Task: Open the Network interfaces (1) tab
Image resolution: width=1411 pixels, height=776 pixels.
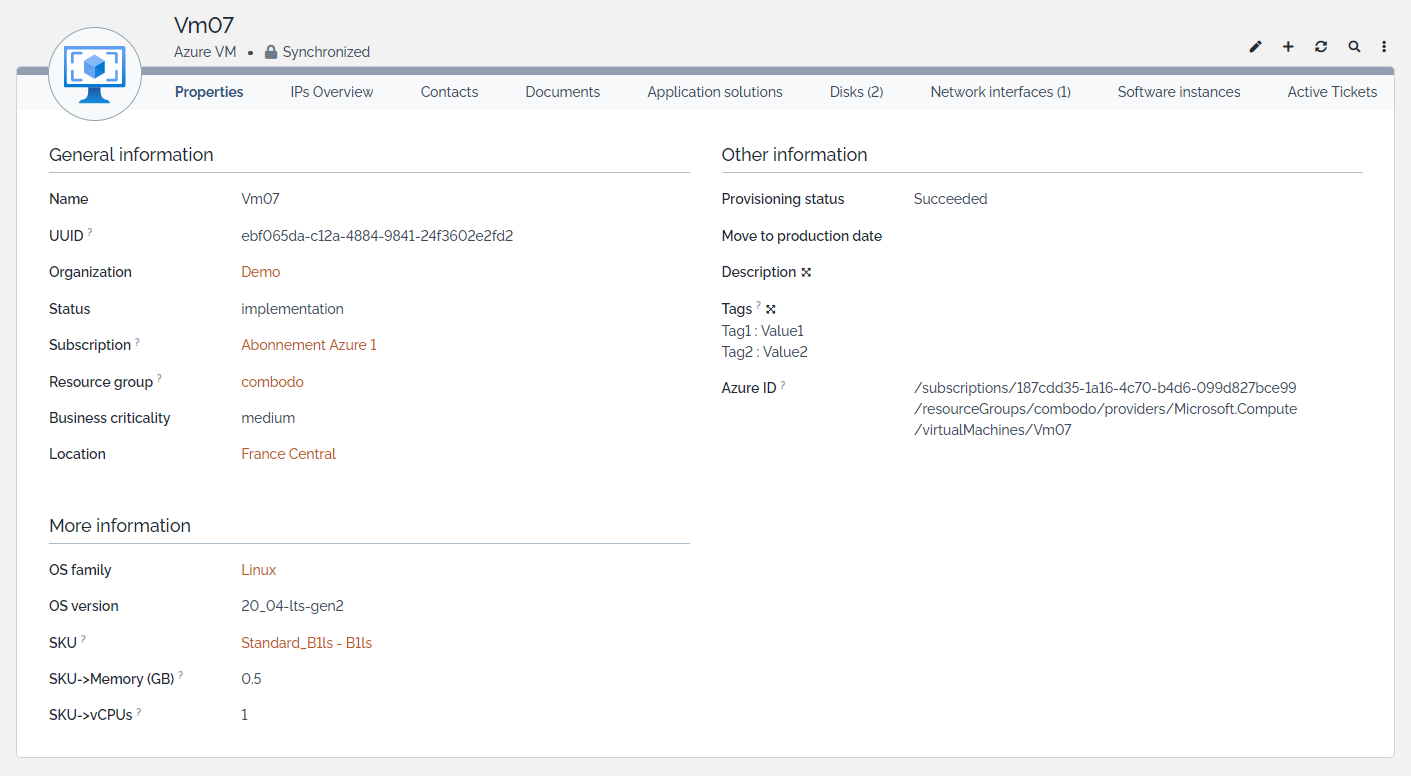Action: (x=1000, y=92)
